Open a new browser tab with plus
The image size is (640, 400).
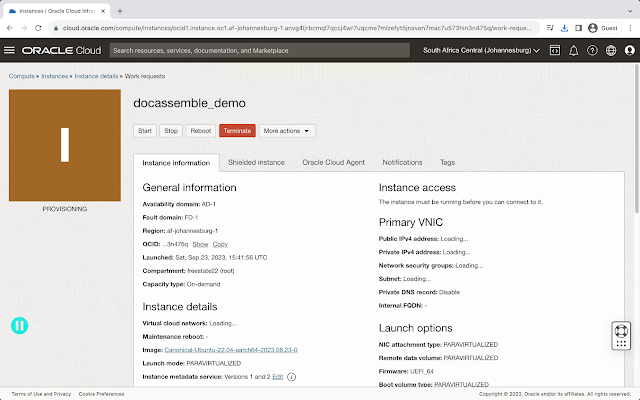pos(120,11)
